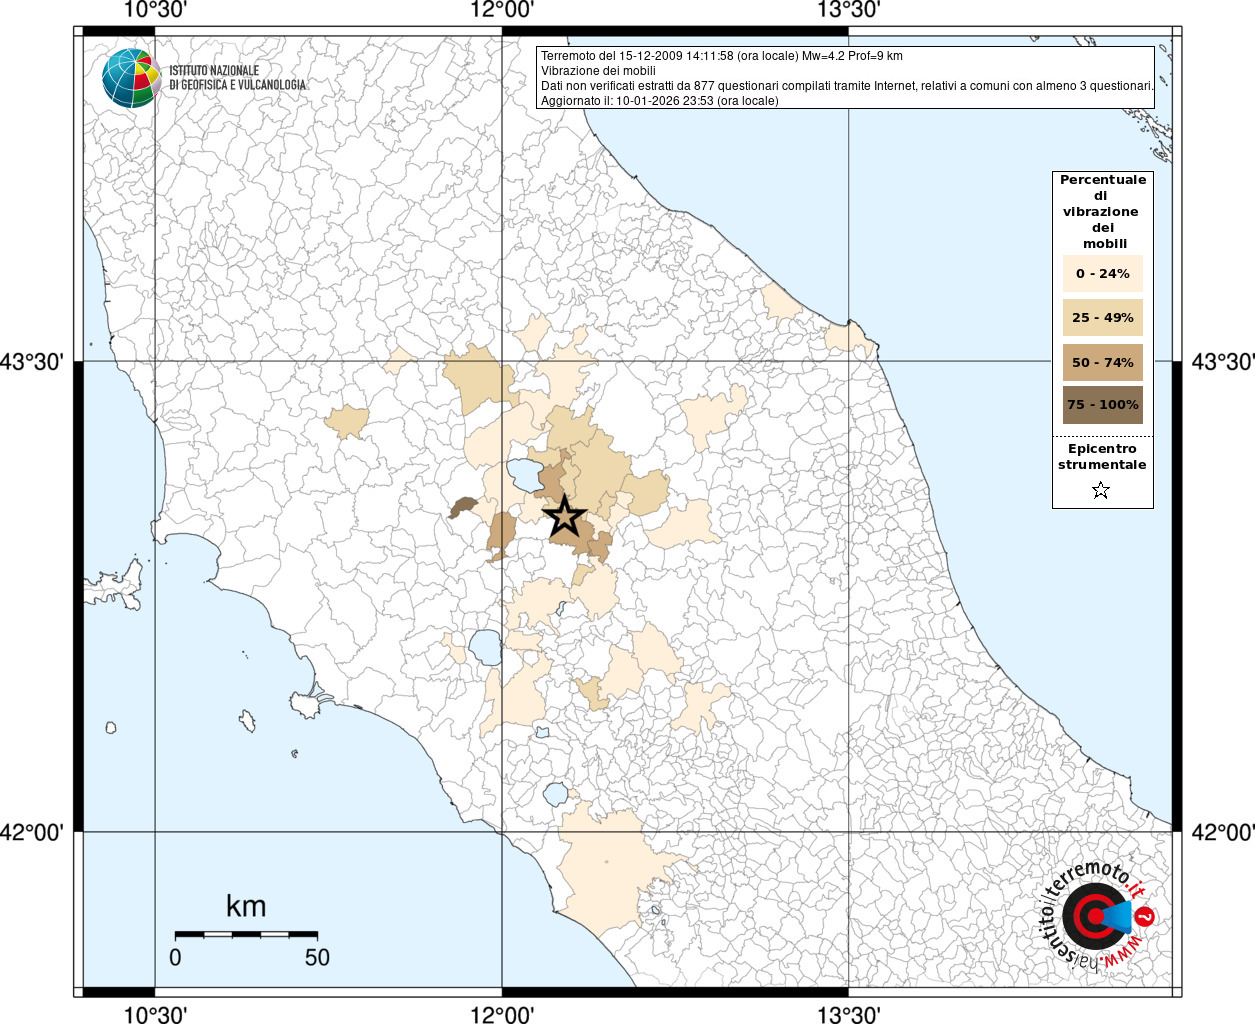Click the Aggiornato il update date line

(x=659, y=101)
